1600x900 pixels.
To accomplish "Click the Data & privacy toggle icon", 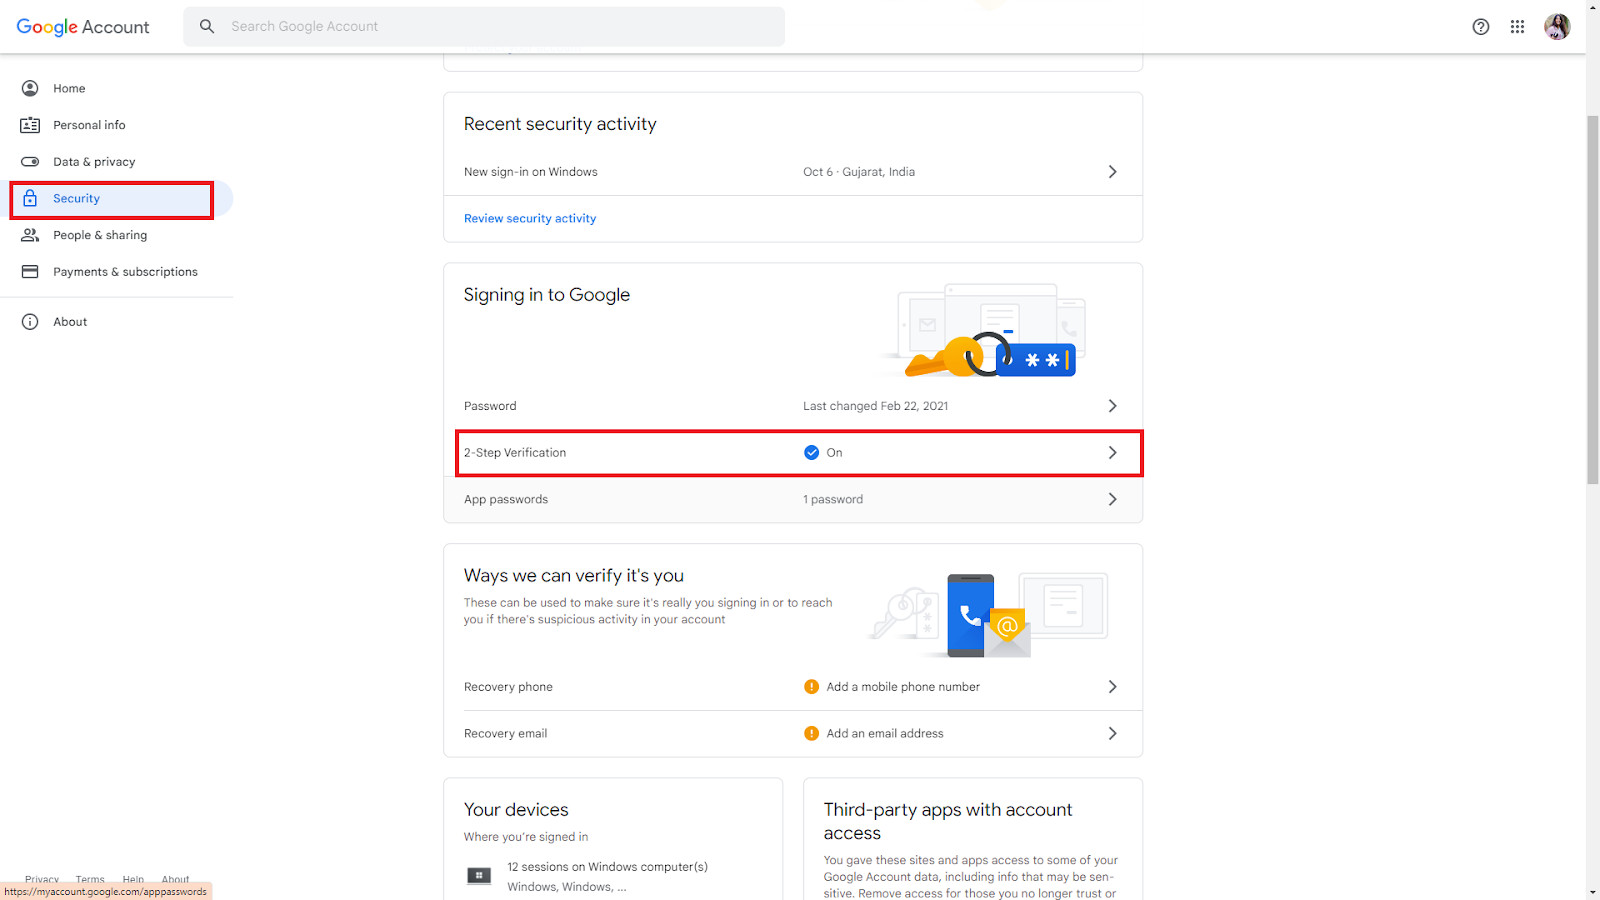I will click(30, 162).
